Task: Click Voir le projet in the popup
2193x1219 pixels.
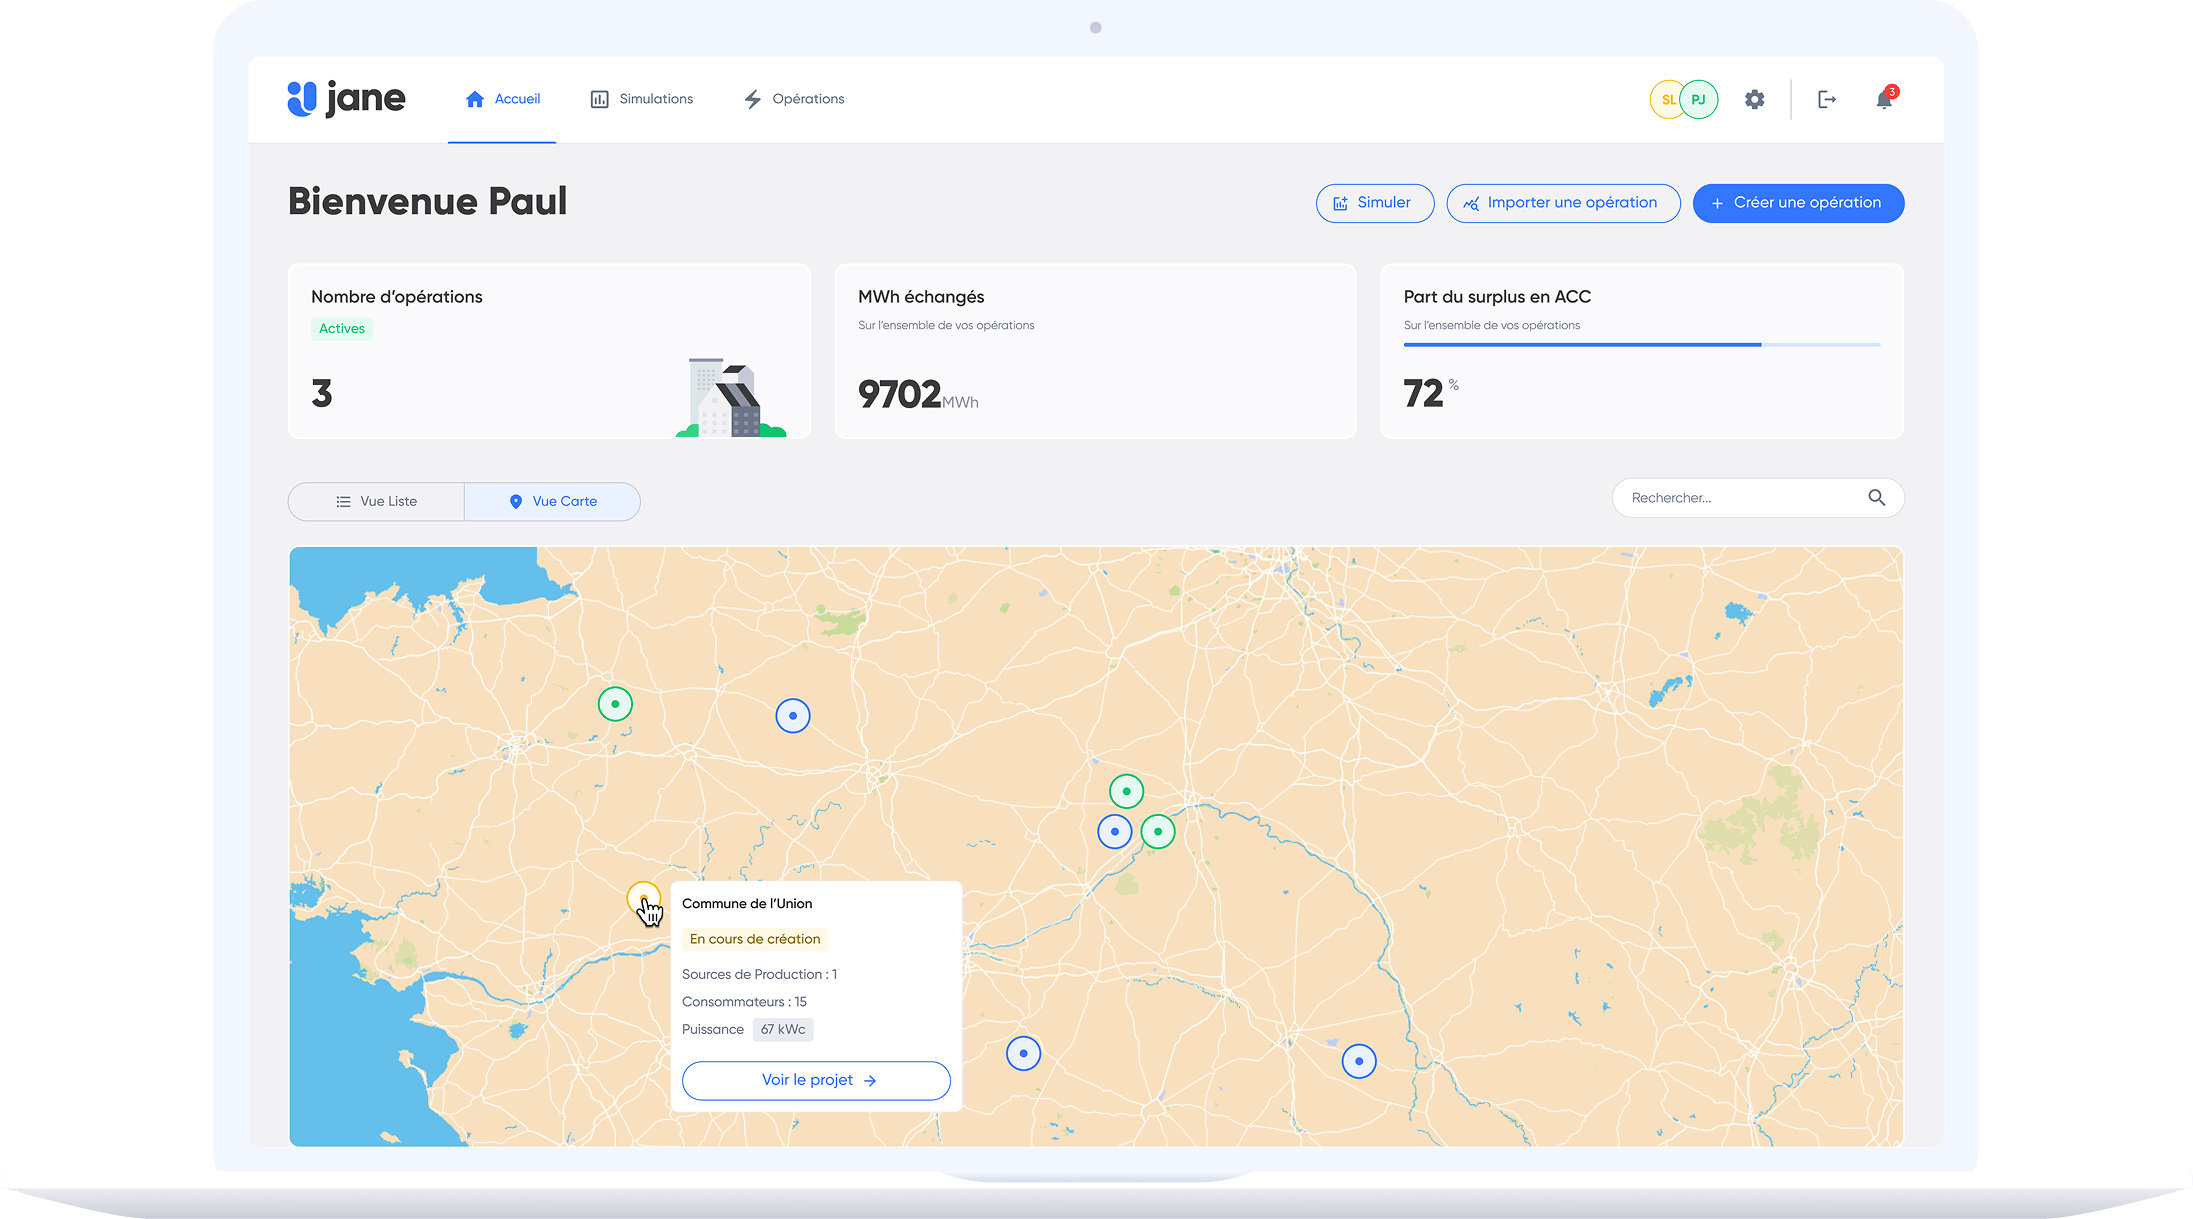Action: [x=816, y=1080]
